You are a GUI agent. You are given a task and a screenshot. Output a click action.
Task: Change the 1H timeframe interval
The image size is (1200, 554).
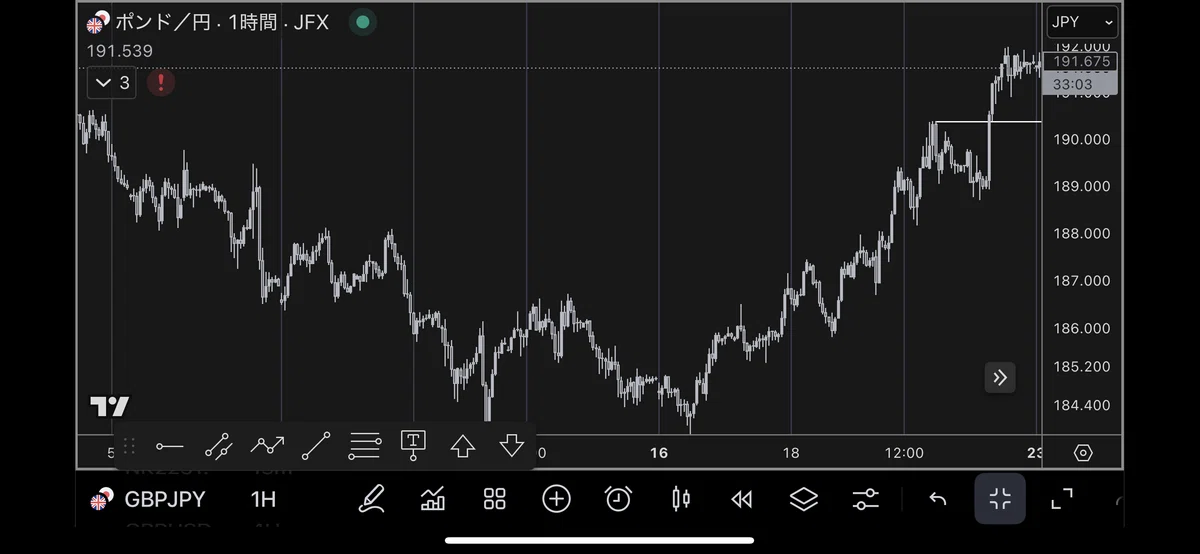[x=263, y=499]
